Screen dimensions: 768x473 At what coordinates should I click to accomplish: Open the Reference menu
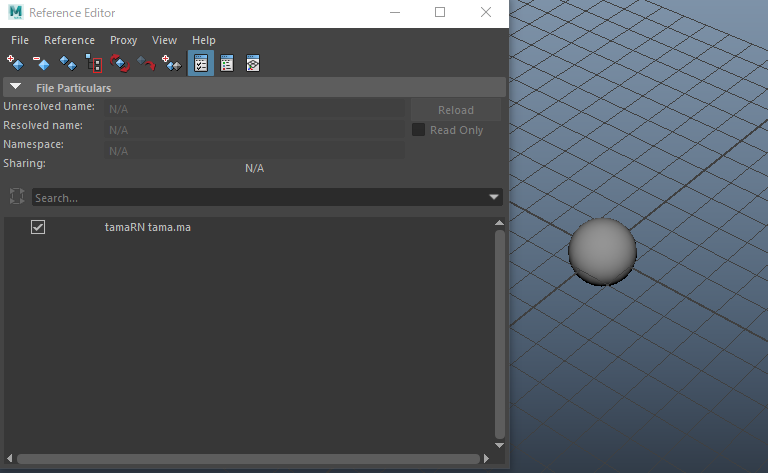click(70, 40)
